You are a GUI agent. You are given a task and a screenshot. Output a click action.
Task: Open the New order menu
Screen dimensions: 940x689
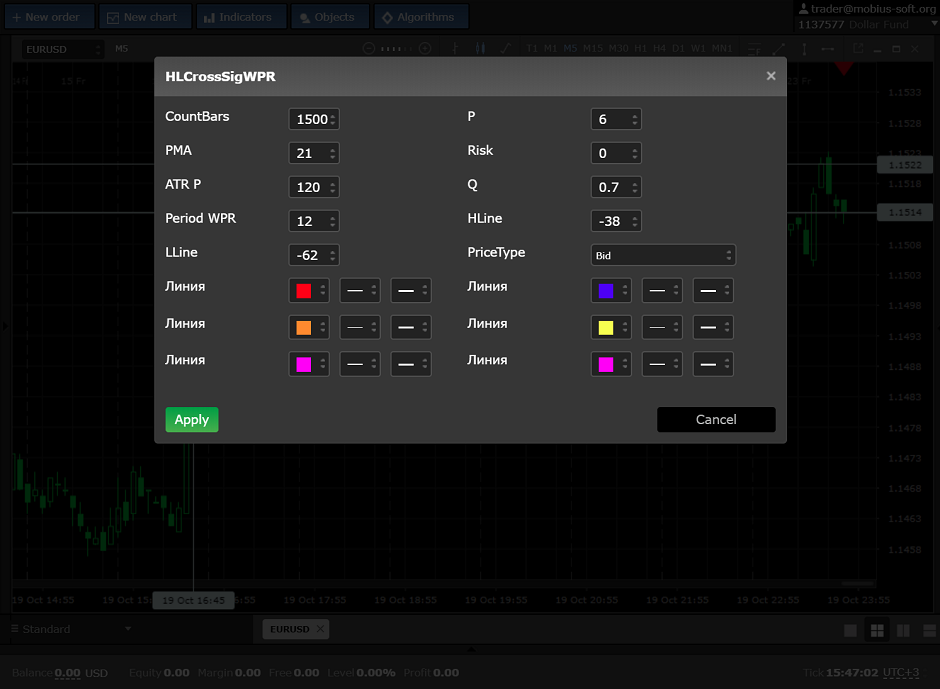click(x=50, y=17)
